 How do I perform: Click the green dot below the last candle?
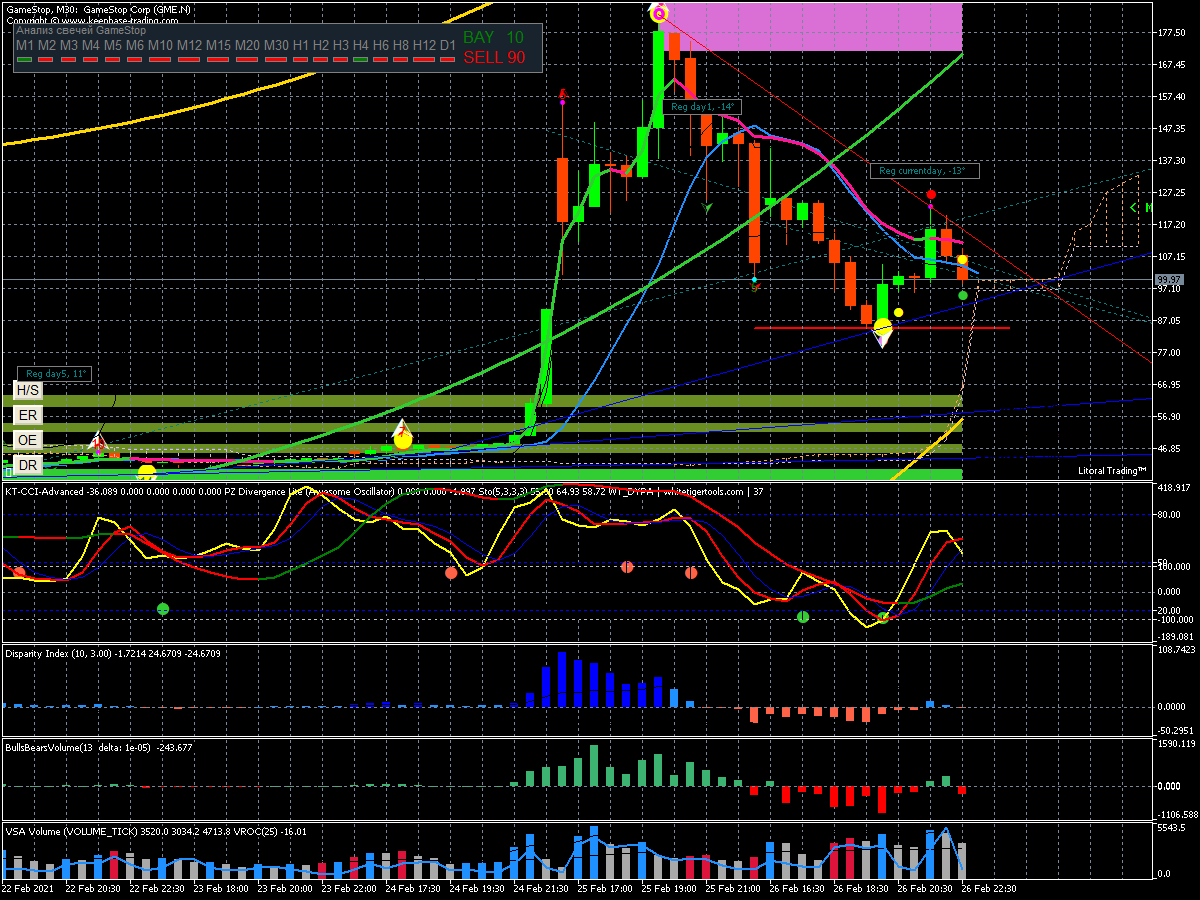click(x=962, y=295)
